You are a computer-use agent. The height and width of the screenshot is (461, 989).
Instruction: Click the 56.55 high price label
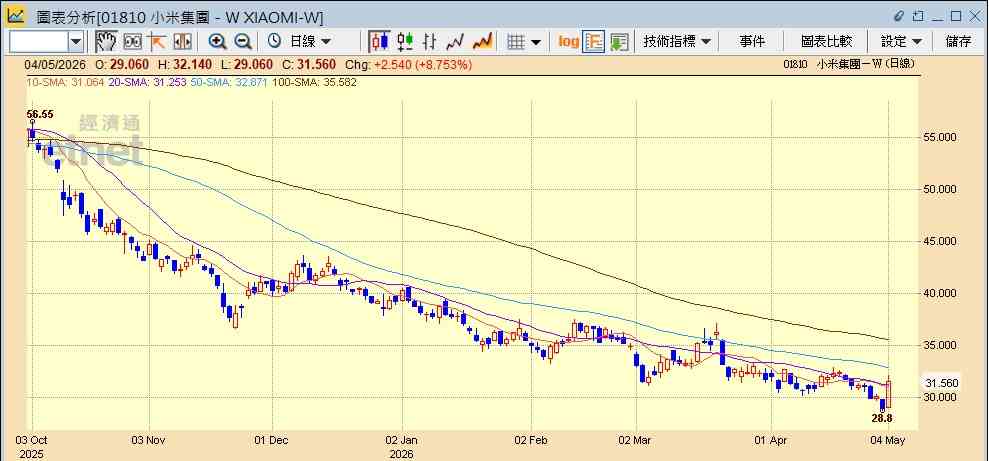point(40,115)
